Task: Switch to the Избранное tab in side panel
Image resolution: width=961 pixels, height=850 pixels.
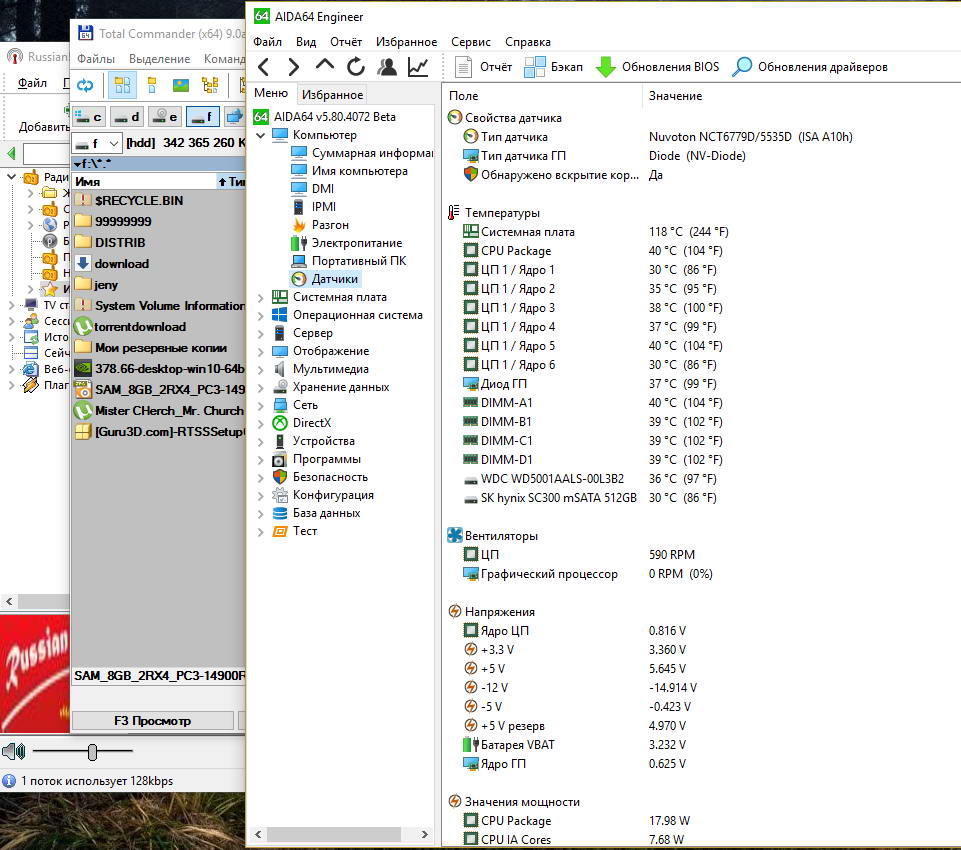Action: coord(332,94)
